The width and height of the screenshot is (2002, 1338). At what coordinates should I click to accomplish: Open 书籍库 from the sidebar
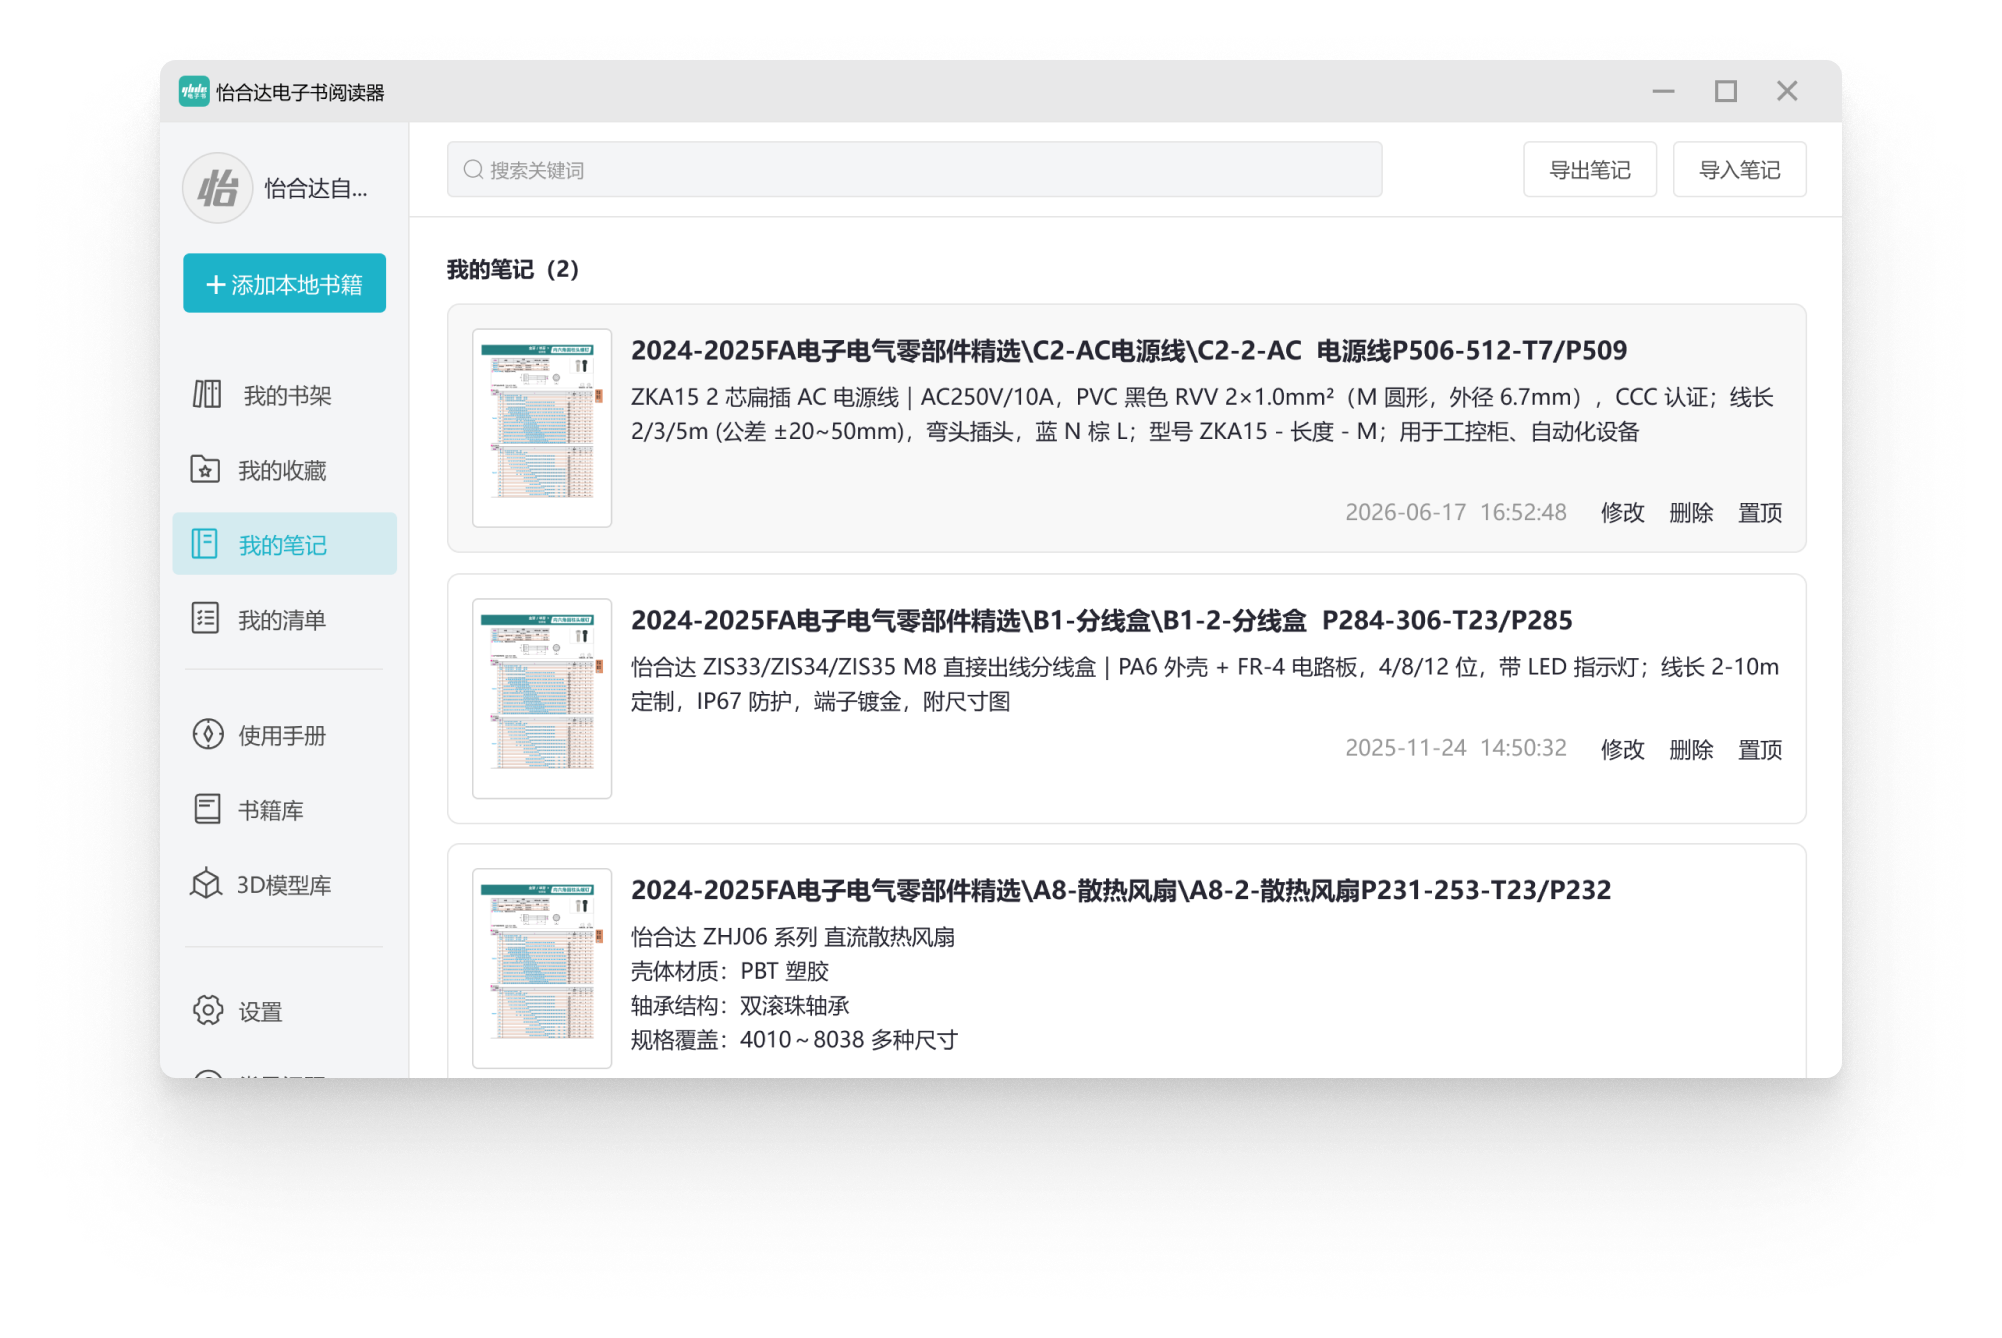coord(285,810)
